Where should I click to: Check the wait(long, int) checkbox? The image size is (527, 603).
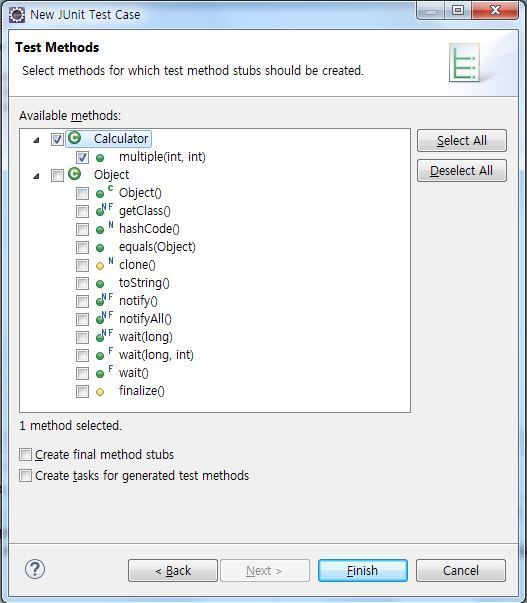82,355
